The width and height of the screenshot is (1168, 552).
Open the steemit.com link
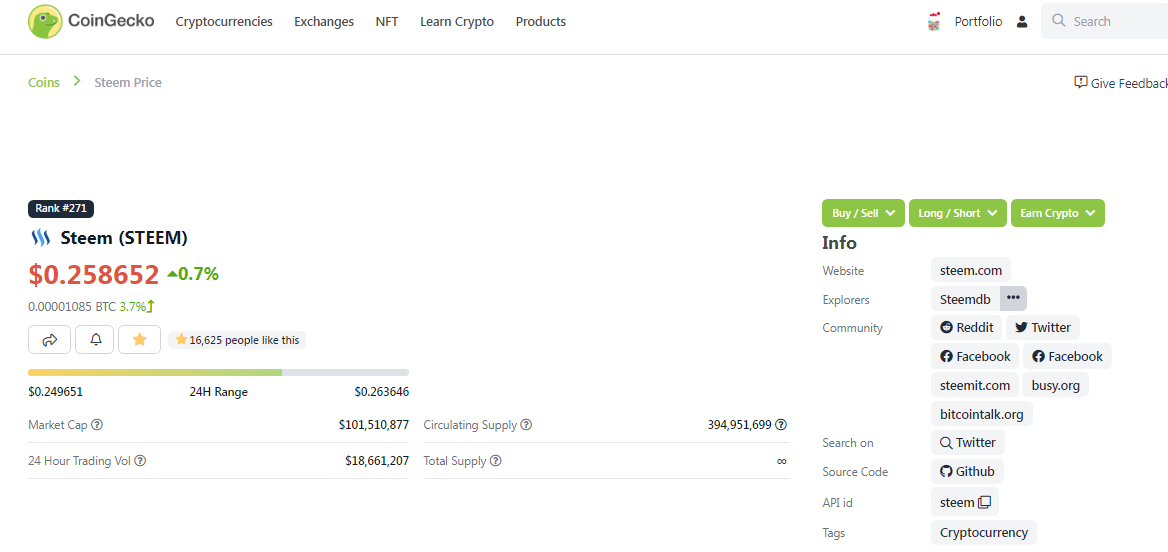click(x=975, y=385)
